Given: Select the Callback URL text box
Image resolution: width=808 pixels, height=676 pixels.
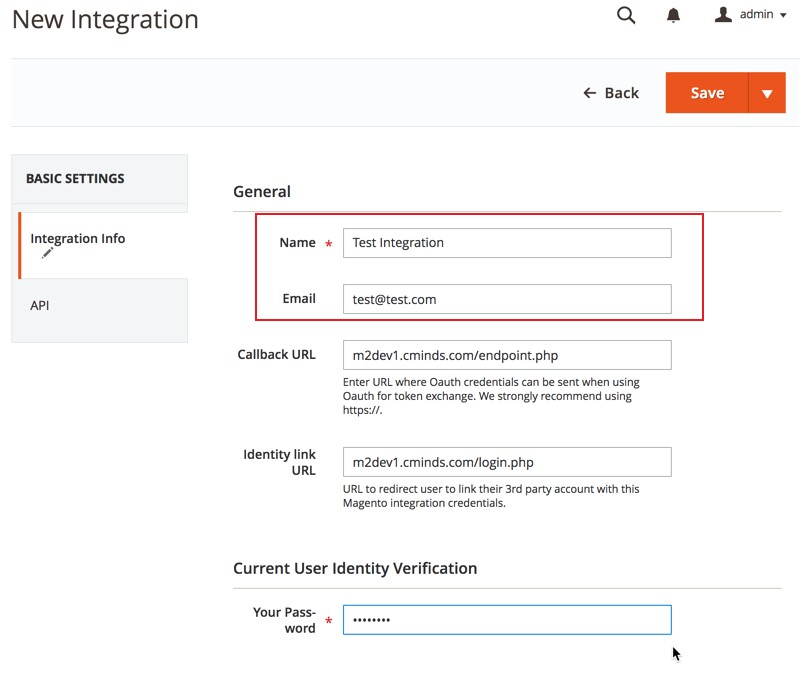Looking at the screenshot, I should point(506,355).
